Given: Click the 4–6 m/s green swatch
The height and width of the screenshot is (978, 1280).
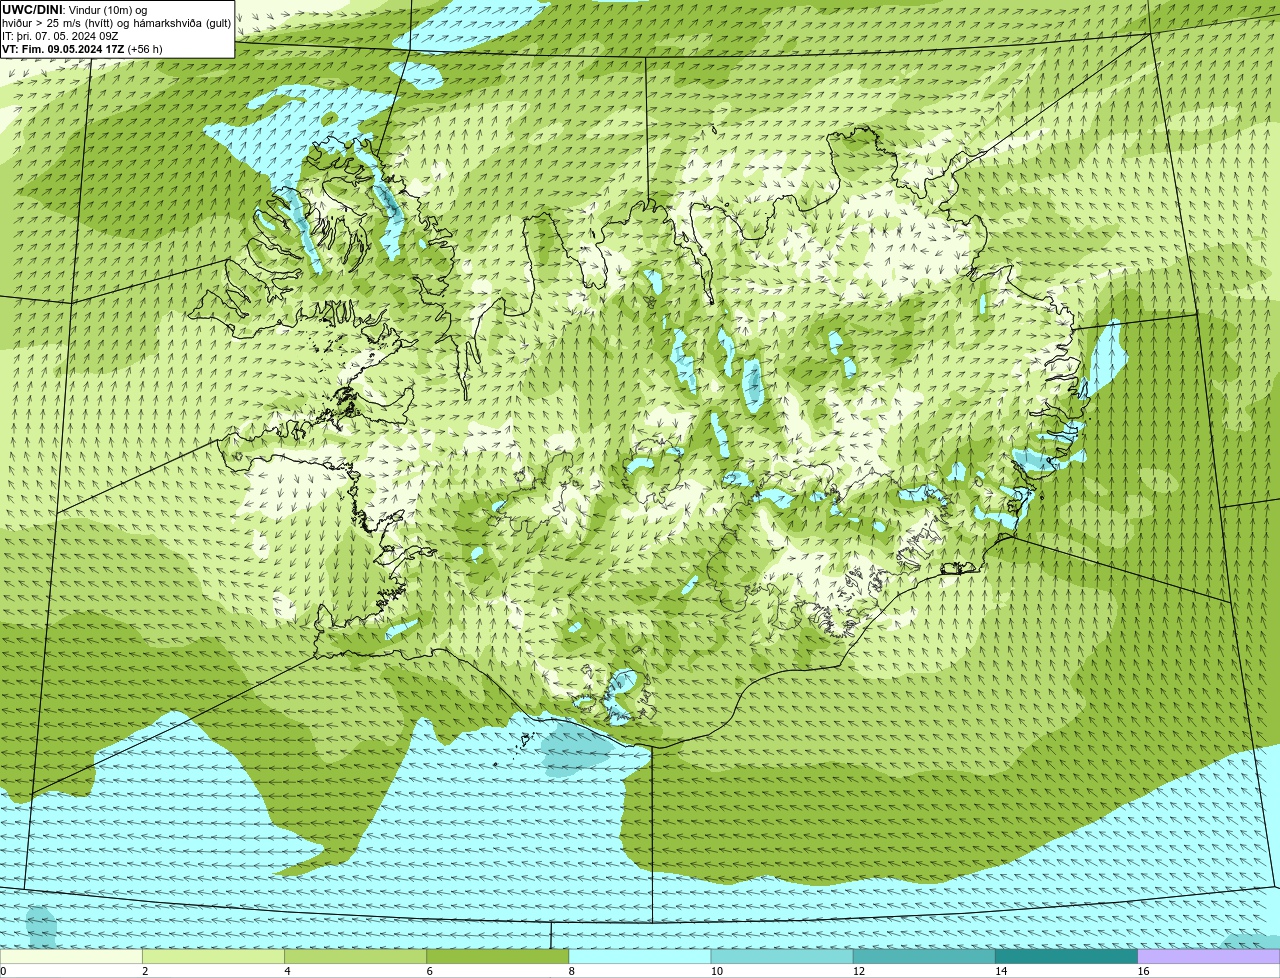Looking at the screenshot, I should tap(355, 957).
